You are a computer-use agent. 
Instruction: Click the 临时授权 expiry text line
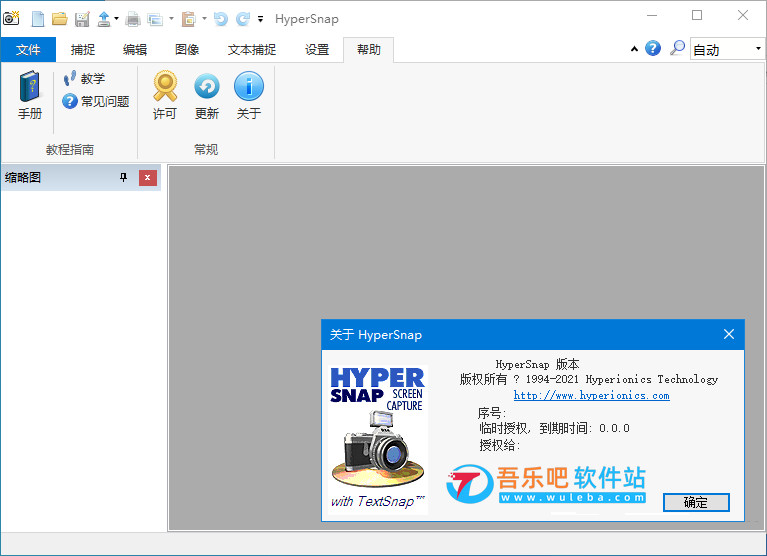554,428
